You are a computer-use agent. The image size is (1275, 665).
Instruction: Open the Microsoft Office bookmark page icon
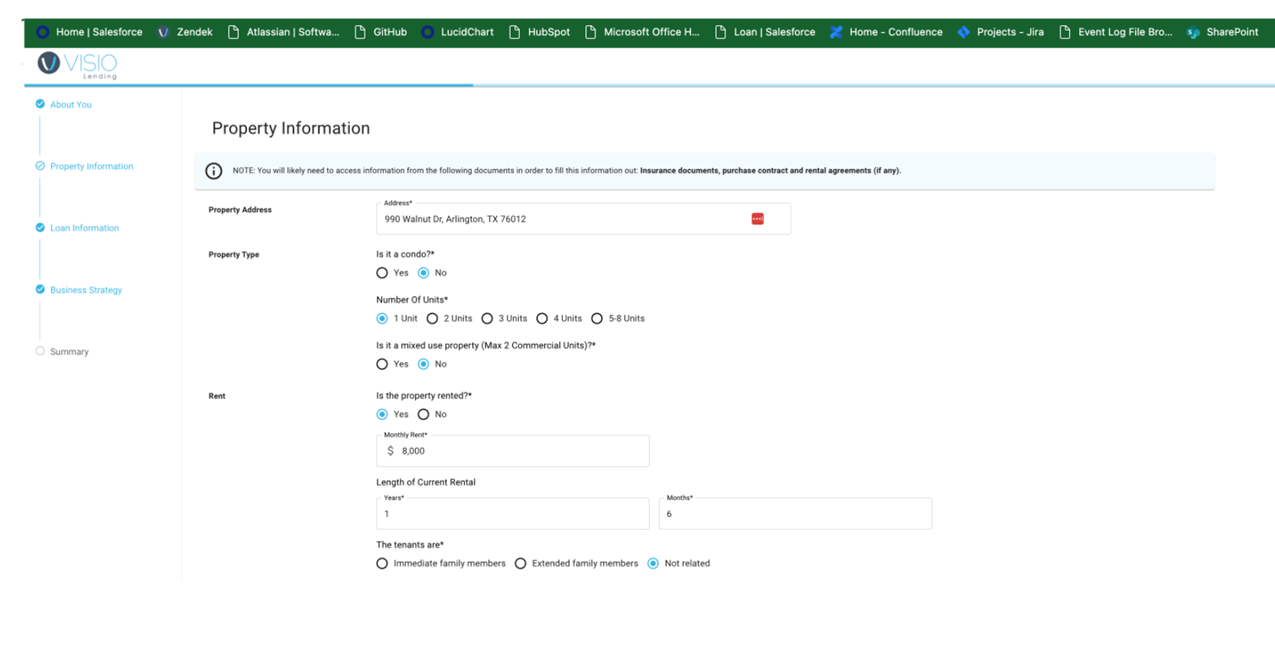click(590, 32)
